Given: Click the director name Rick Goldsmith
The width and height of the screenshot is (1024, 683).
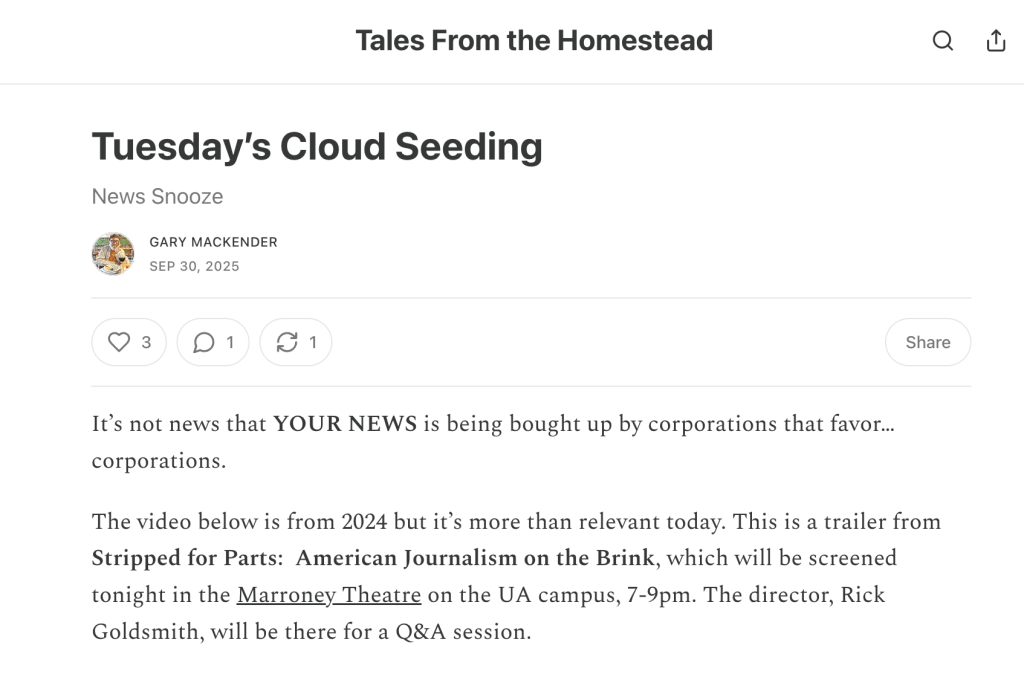Looking at the screenshot, I should point(837,595).
